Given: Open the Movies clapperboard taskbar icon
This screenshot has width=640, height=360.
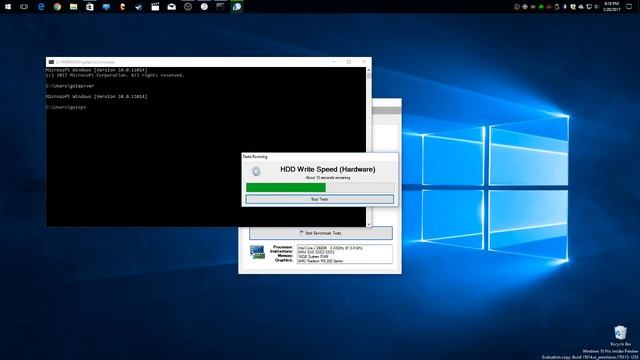Looking at the screenshot, I should pyautogui.click(x=155, y=7).
